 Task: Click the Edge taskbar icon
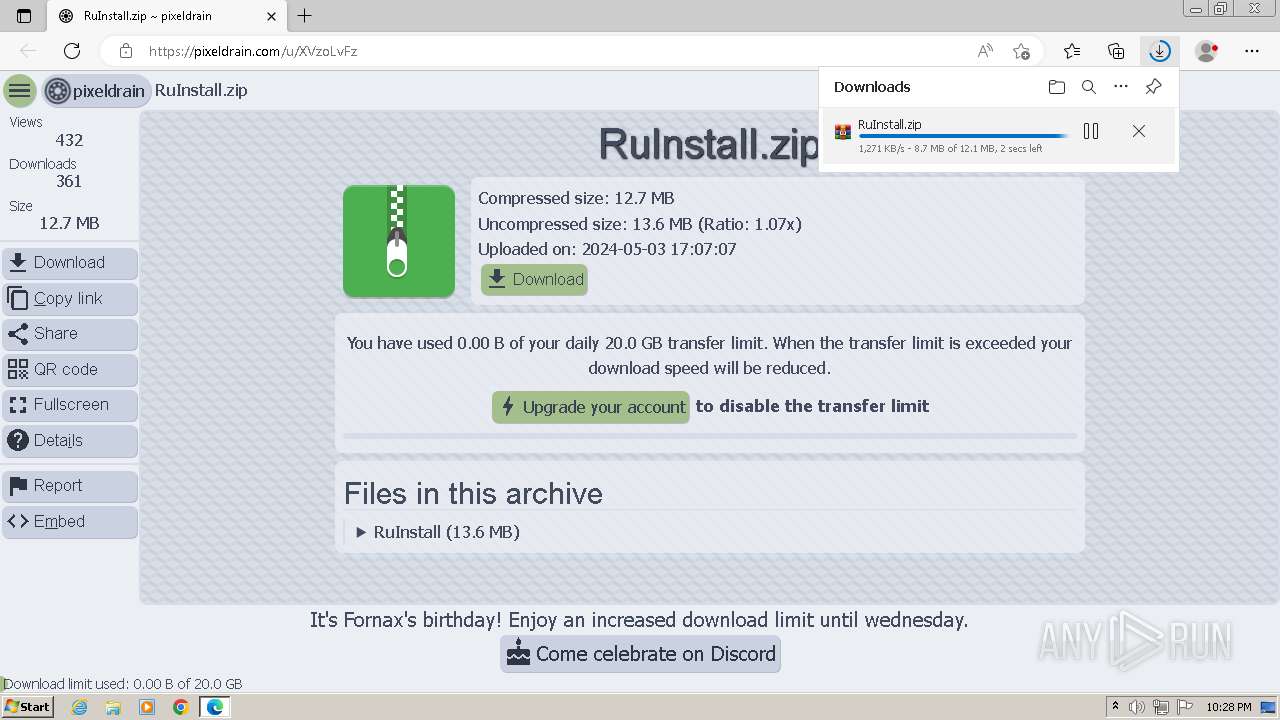point(215,707)
